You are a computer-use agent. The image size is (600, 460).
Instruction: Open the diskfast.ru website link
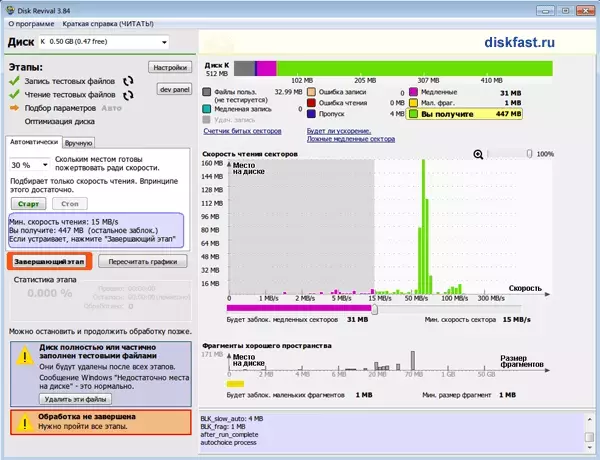519,42
